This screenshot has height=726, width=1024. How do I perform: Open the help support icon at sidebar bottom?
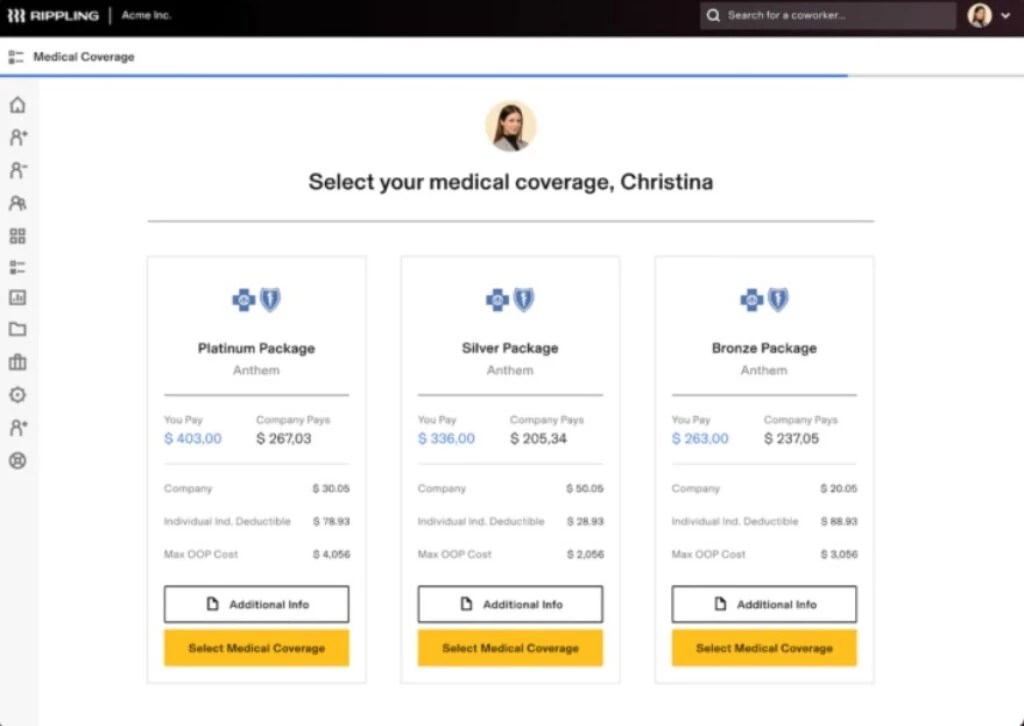tap(16, 461)
